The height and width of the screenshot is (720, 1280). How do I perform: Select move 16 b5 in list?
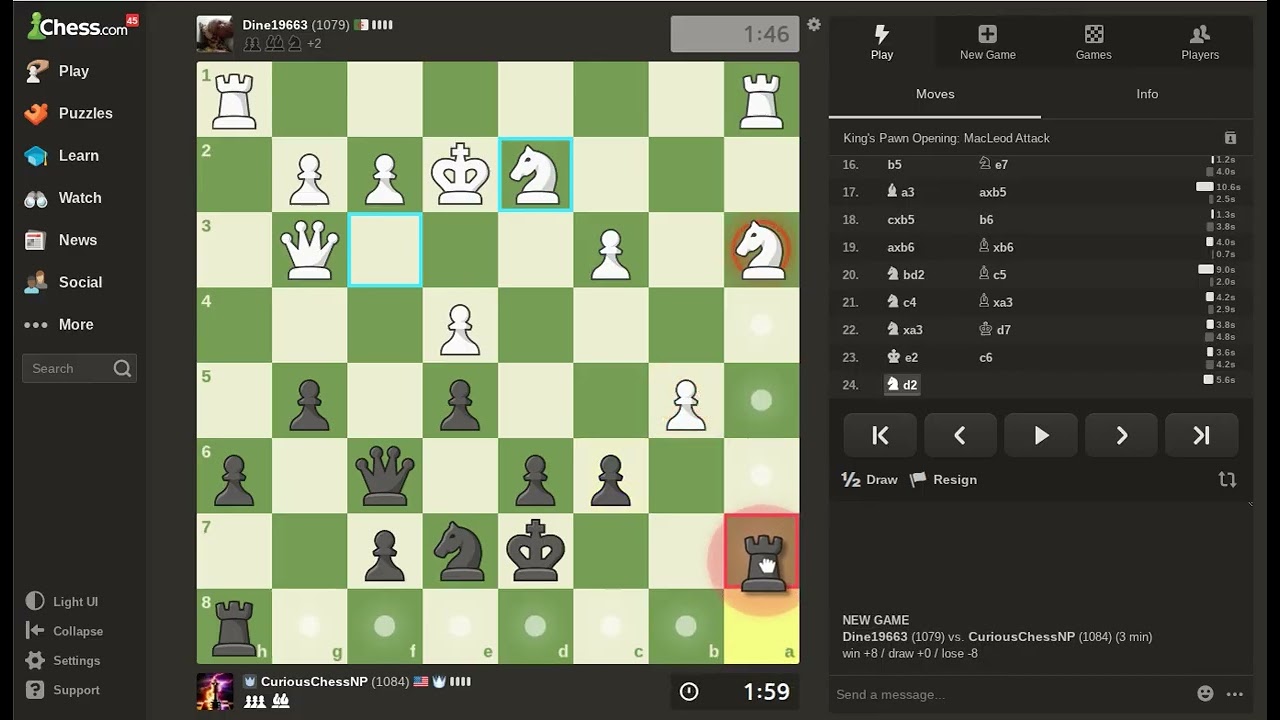pos(895,165)
